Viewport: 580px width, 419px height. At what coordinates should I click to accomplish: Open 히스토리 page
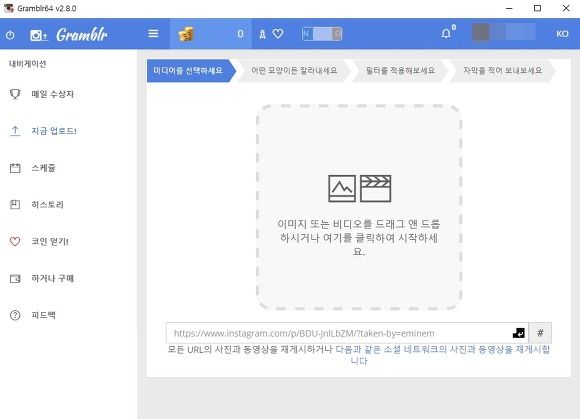tap(48, 205)
